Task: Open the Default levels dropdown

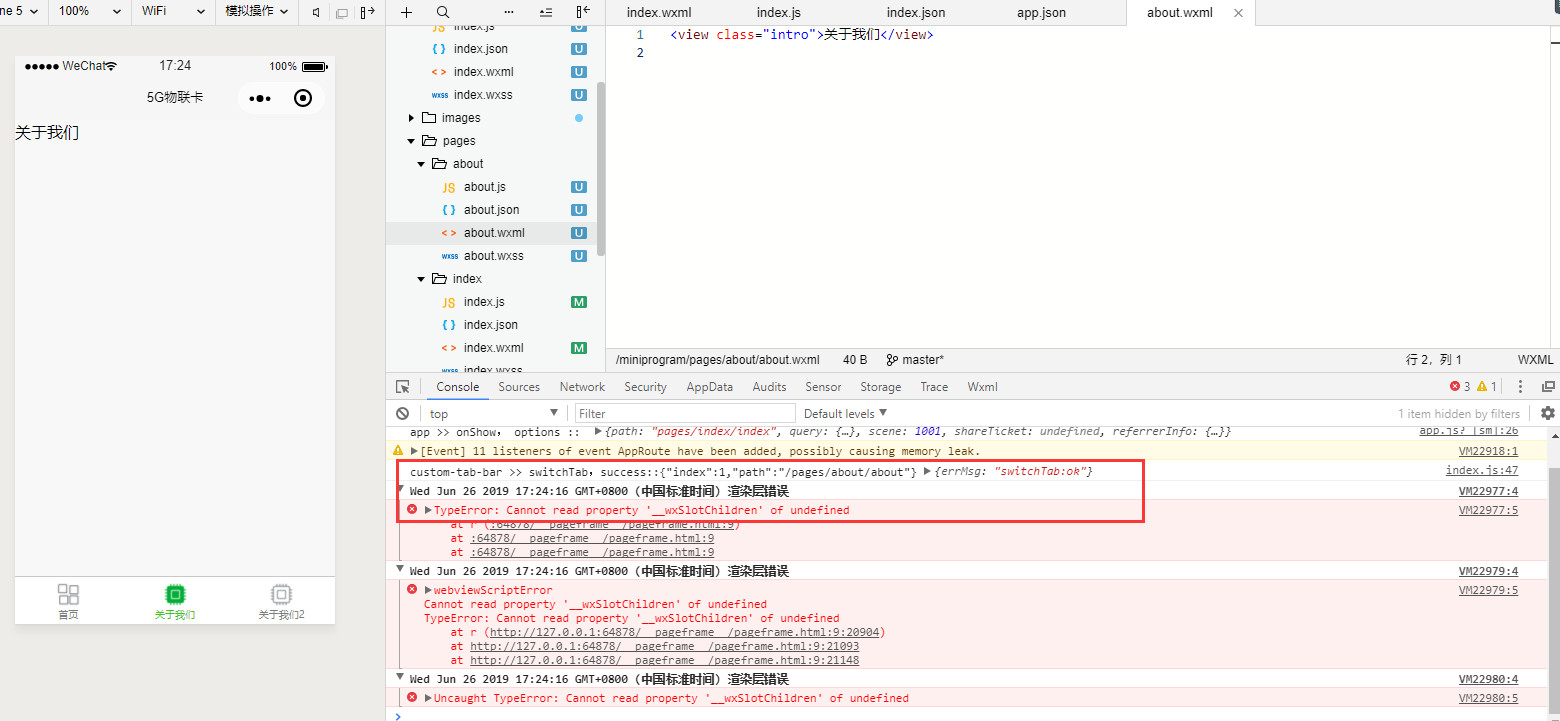Action: point(845,413)
